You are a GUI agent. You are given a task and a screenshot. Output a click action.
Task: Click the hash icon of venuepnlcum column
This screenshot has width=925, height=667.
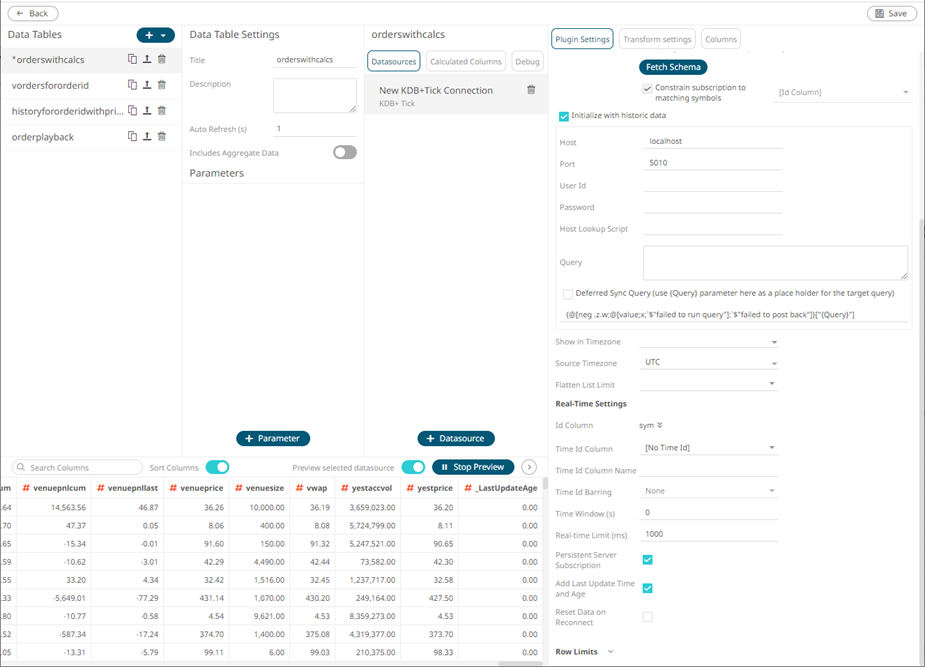pos(26,488)
